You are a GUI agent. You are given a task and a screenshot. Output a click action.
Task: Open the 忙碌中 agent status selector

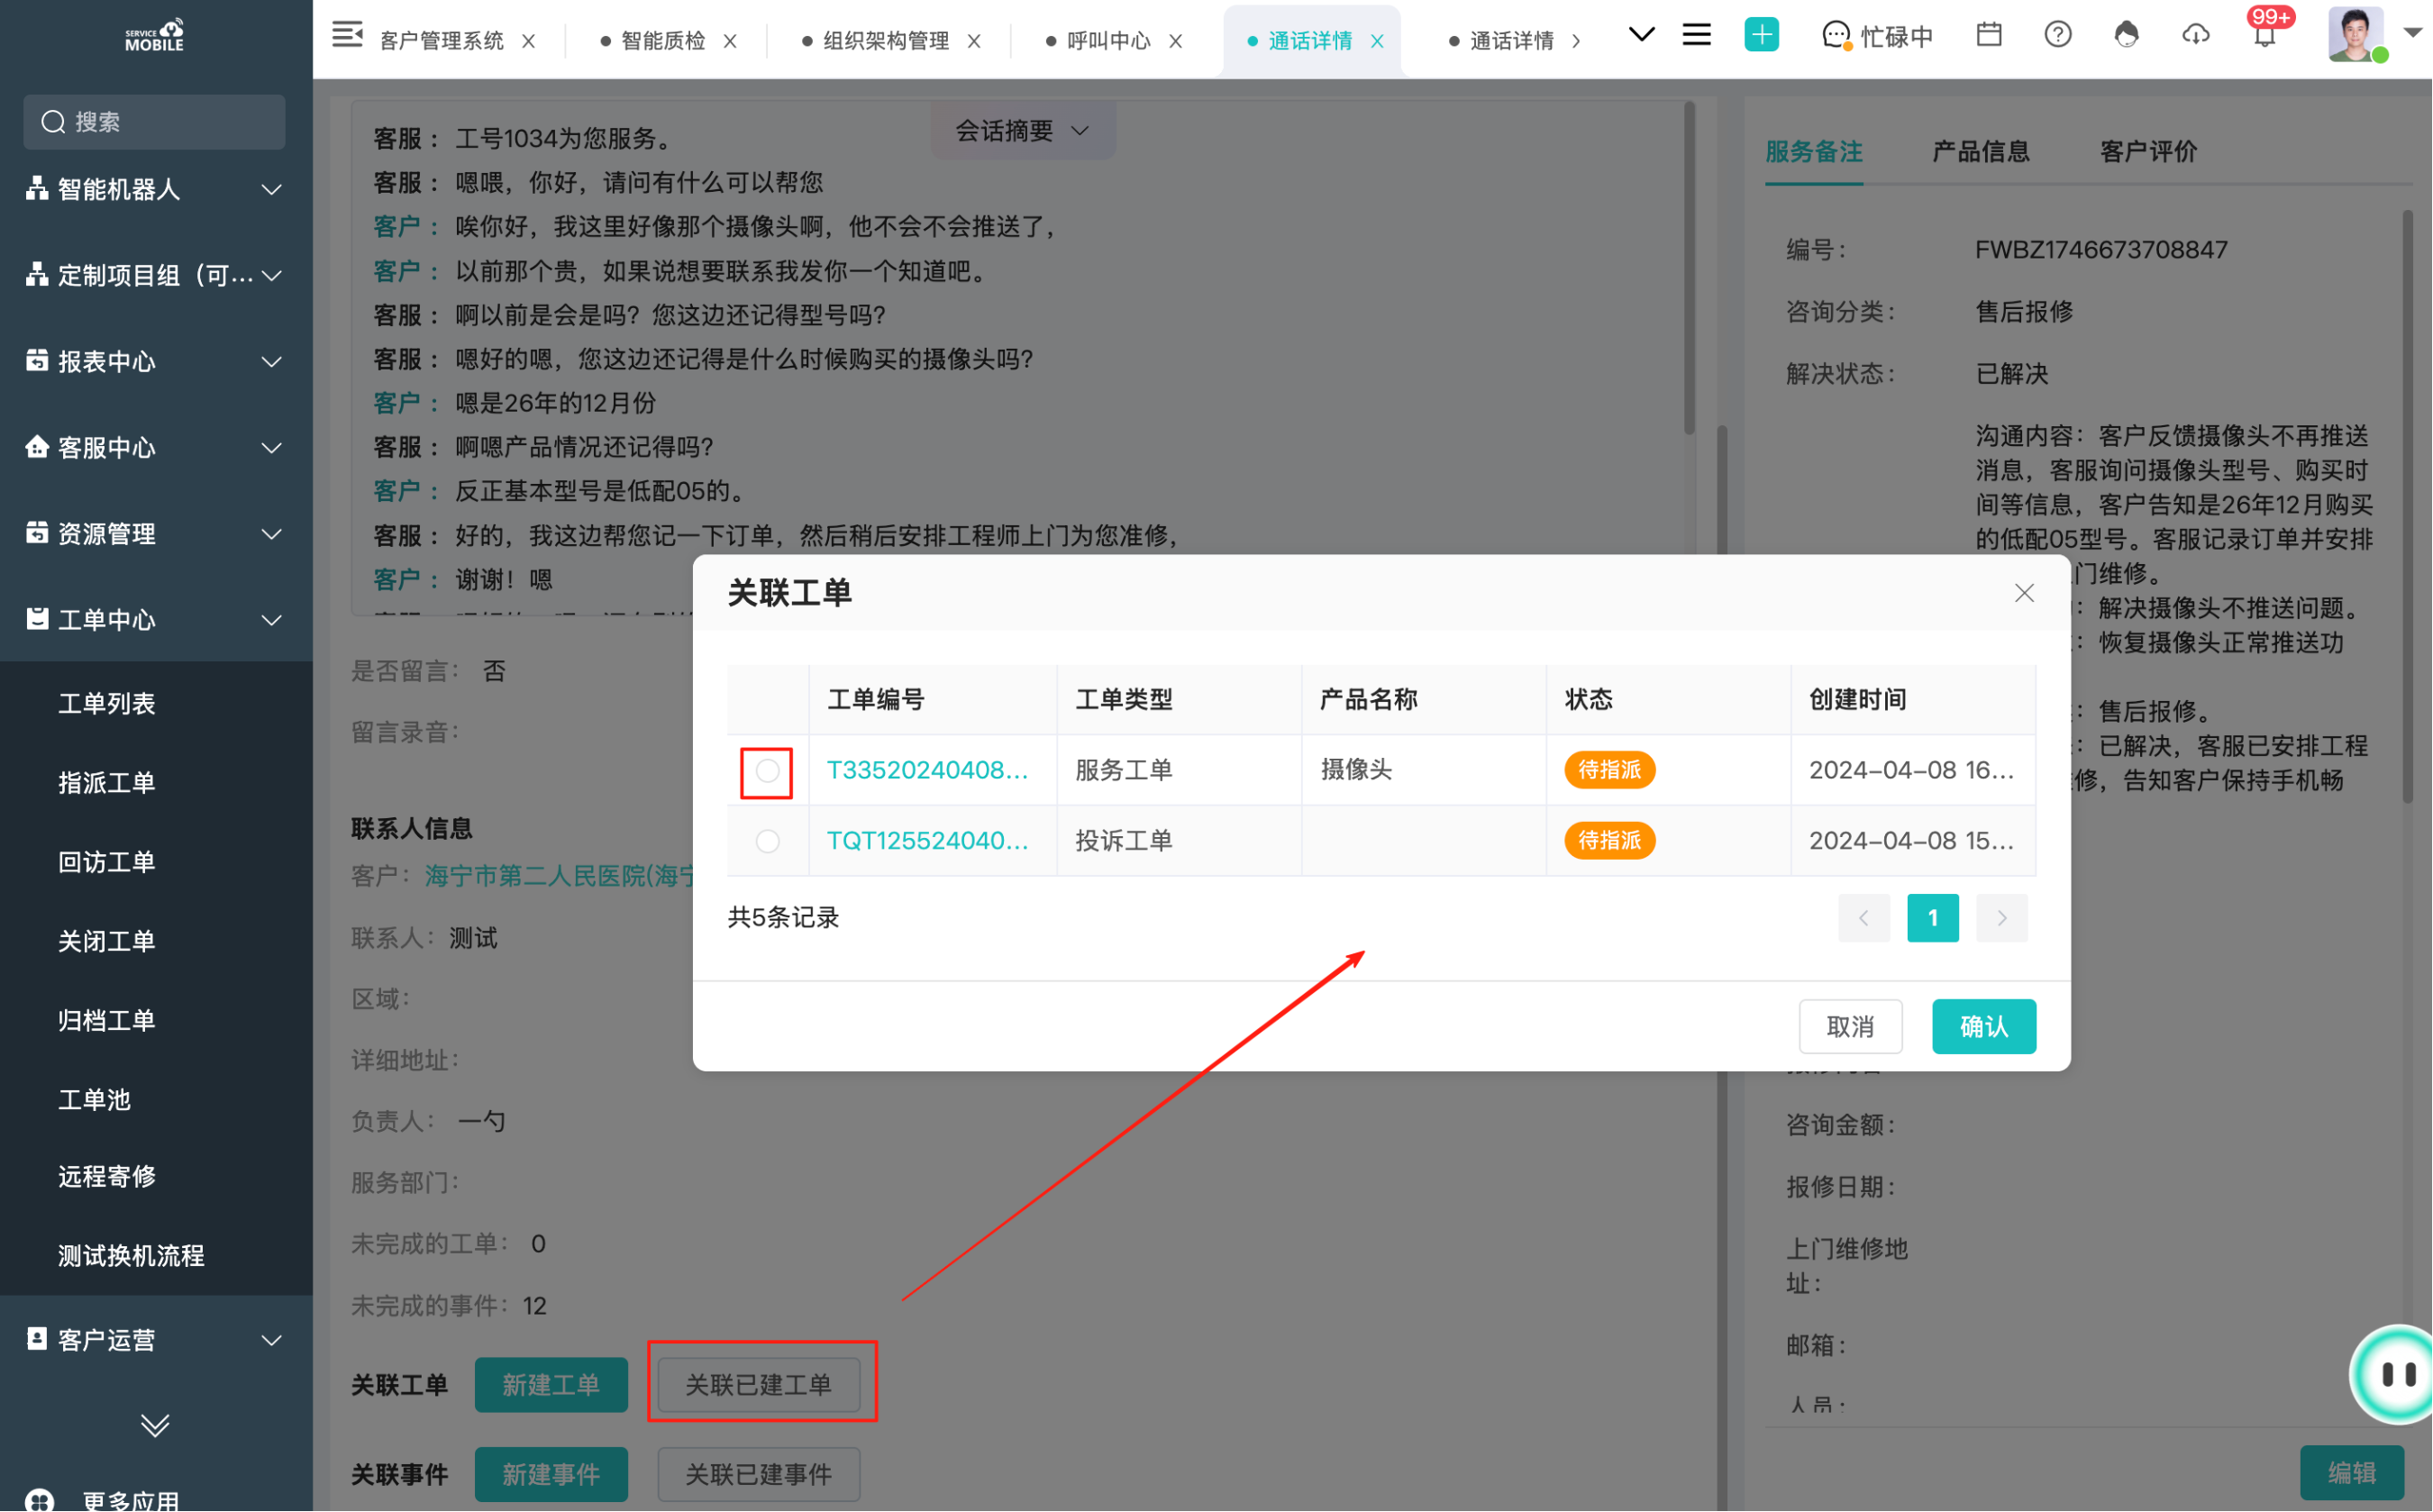click(1878, 37)
